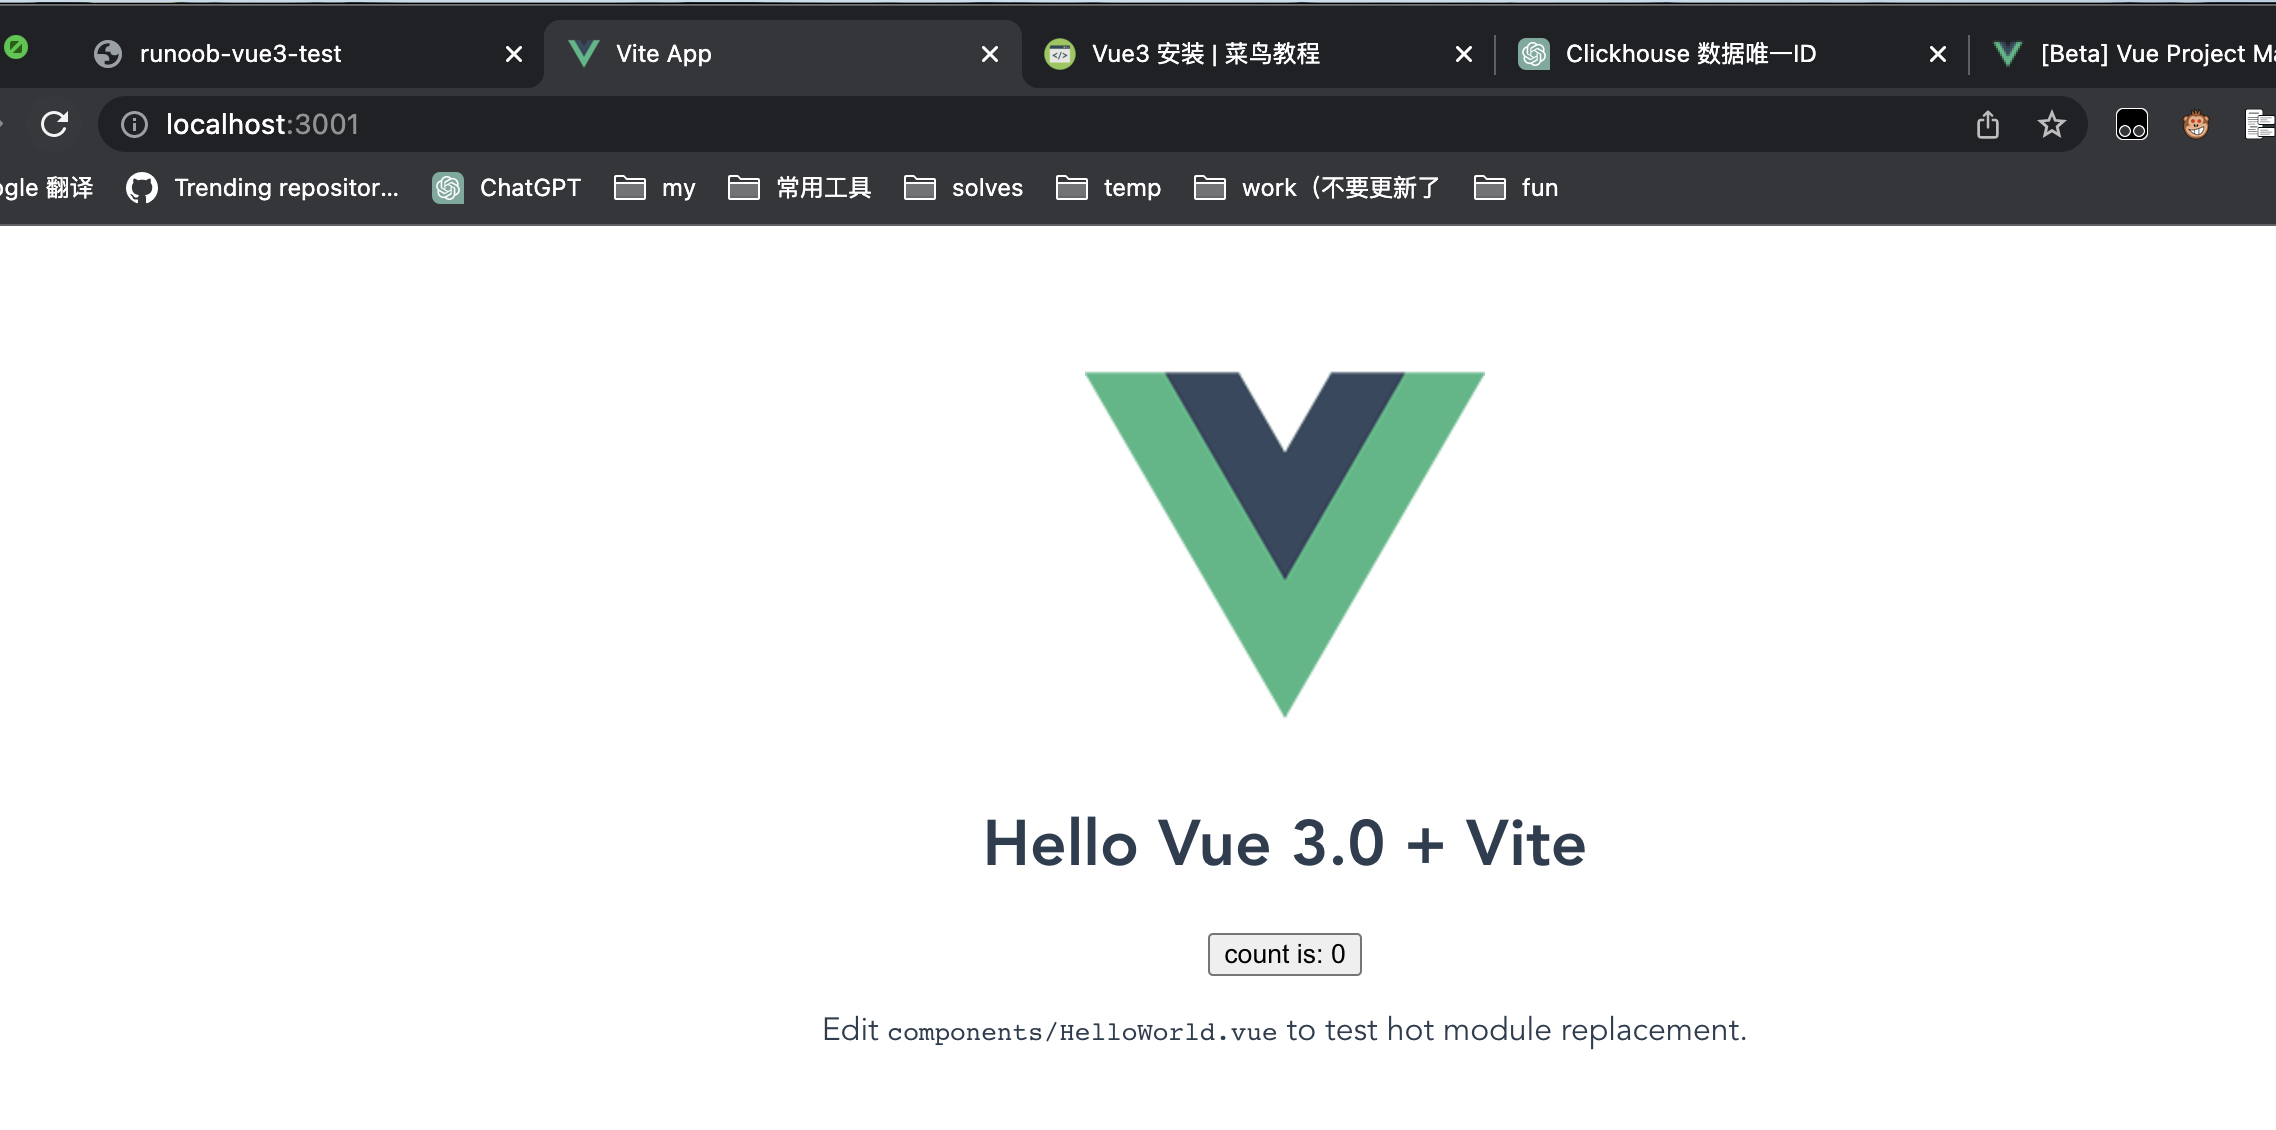Expand the solves bookmark folder
The image size is (2276, 1130).
tap(964, 188)
